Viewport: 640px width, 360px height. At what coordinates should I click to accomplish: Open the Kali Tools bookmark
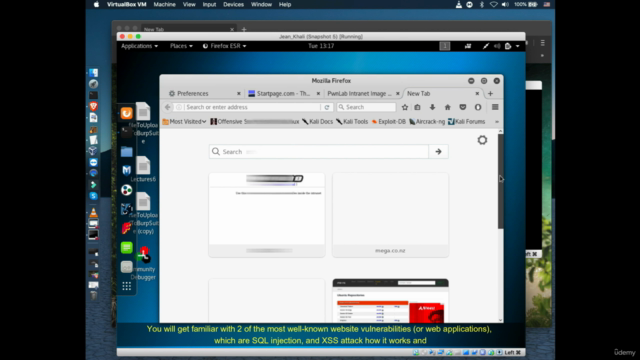[x=352, y=122]
